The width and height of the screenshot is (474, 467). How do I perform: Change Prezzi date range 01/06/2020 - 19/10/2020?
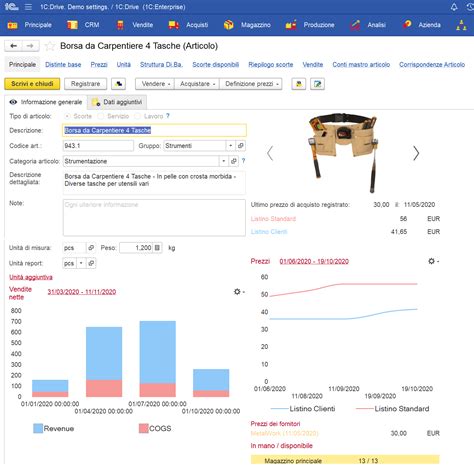[x=314, y=261]
